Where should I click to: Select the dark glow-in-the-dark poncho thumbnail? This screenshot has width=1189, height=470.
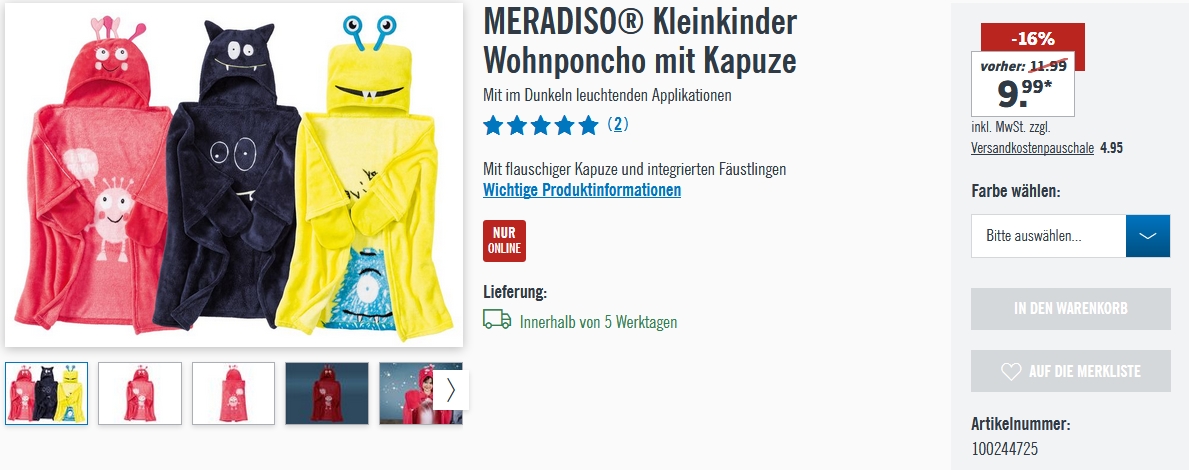[x=327, y=393]
